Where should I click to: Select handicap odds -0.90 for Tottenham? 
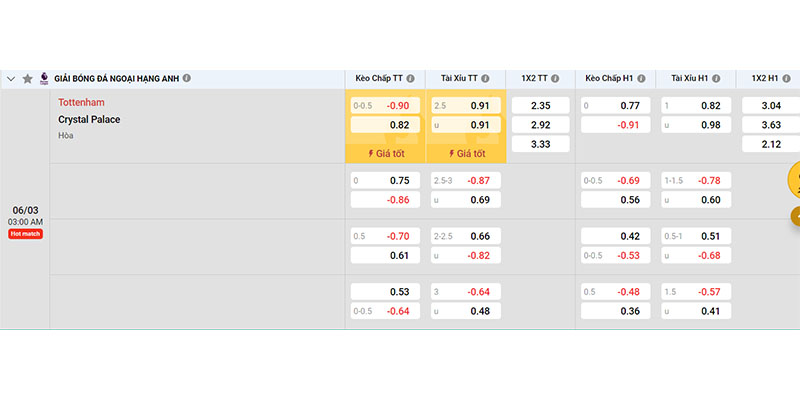385,105
